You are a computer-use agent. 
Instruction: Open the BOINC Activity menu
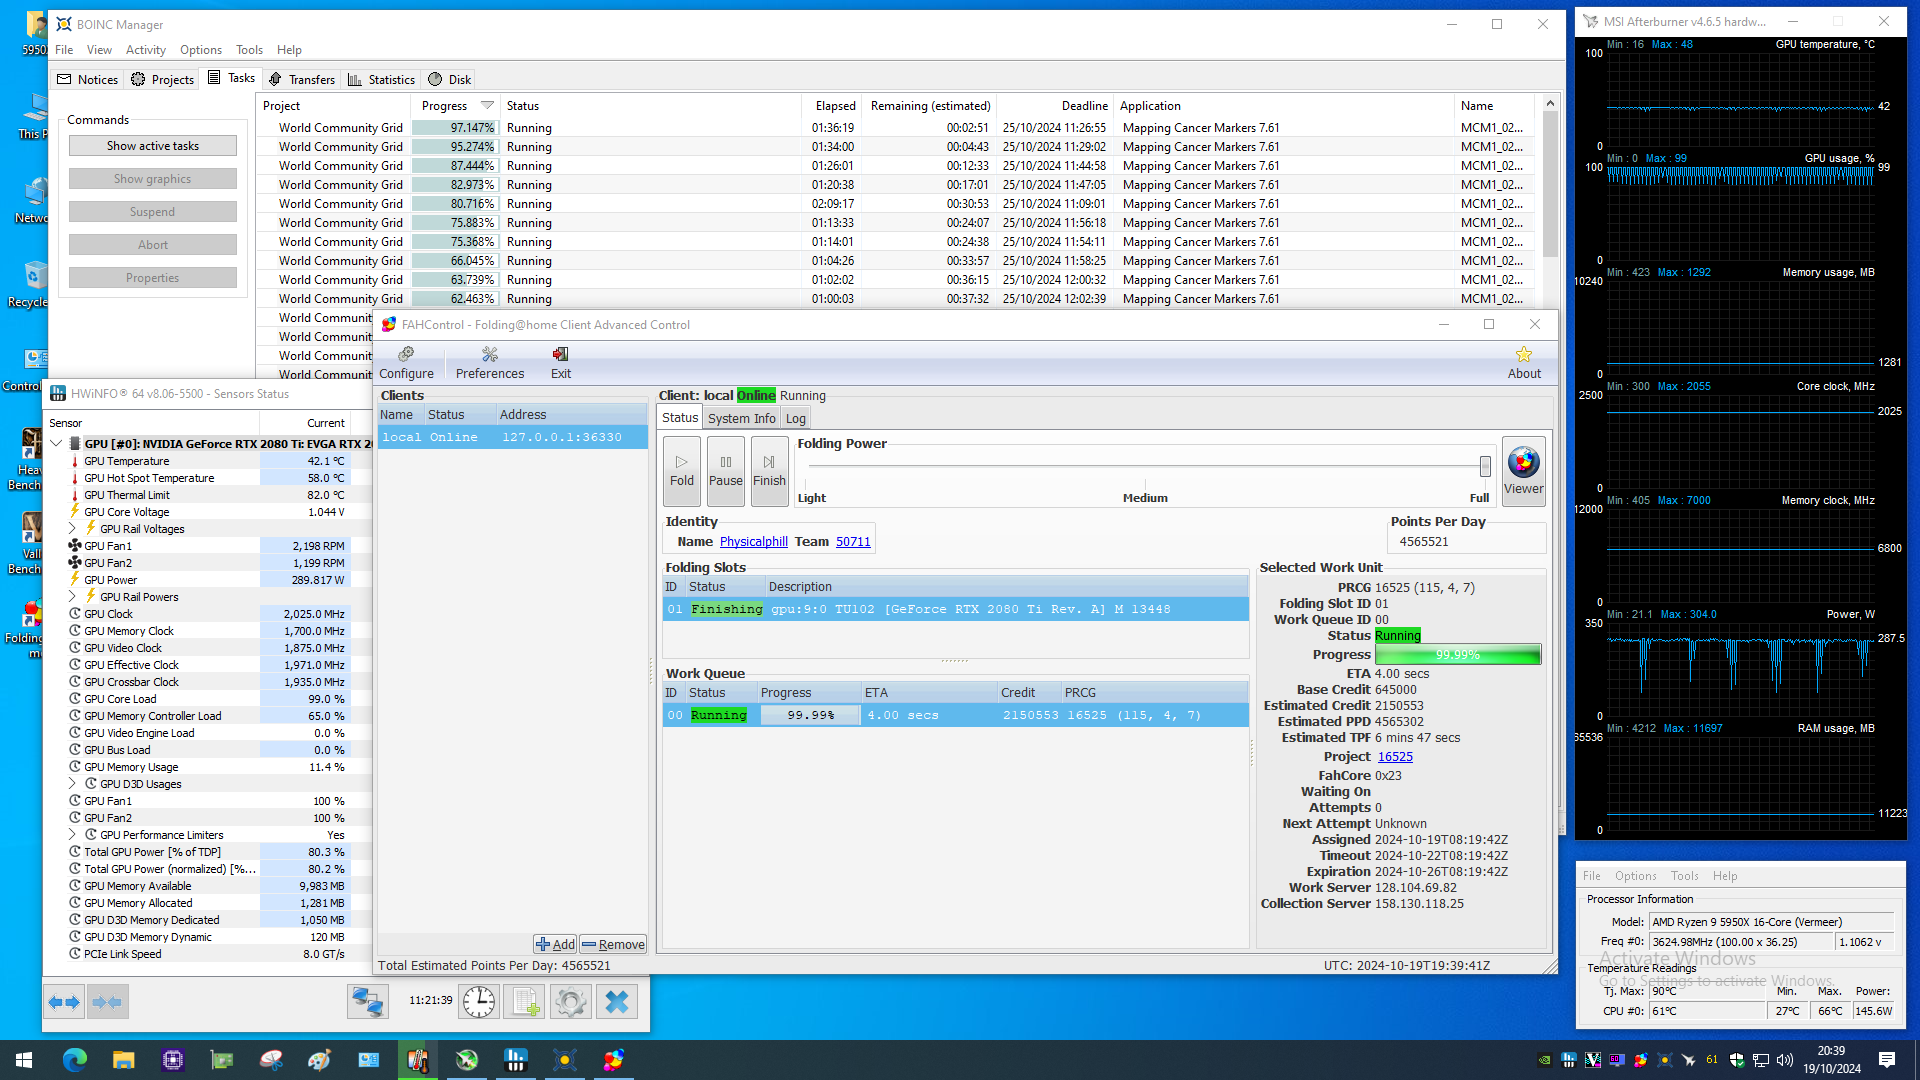146,49
